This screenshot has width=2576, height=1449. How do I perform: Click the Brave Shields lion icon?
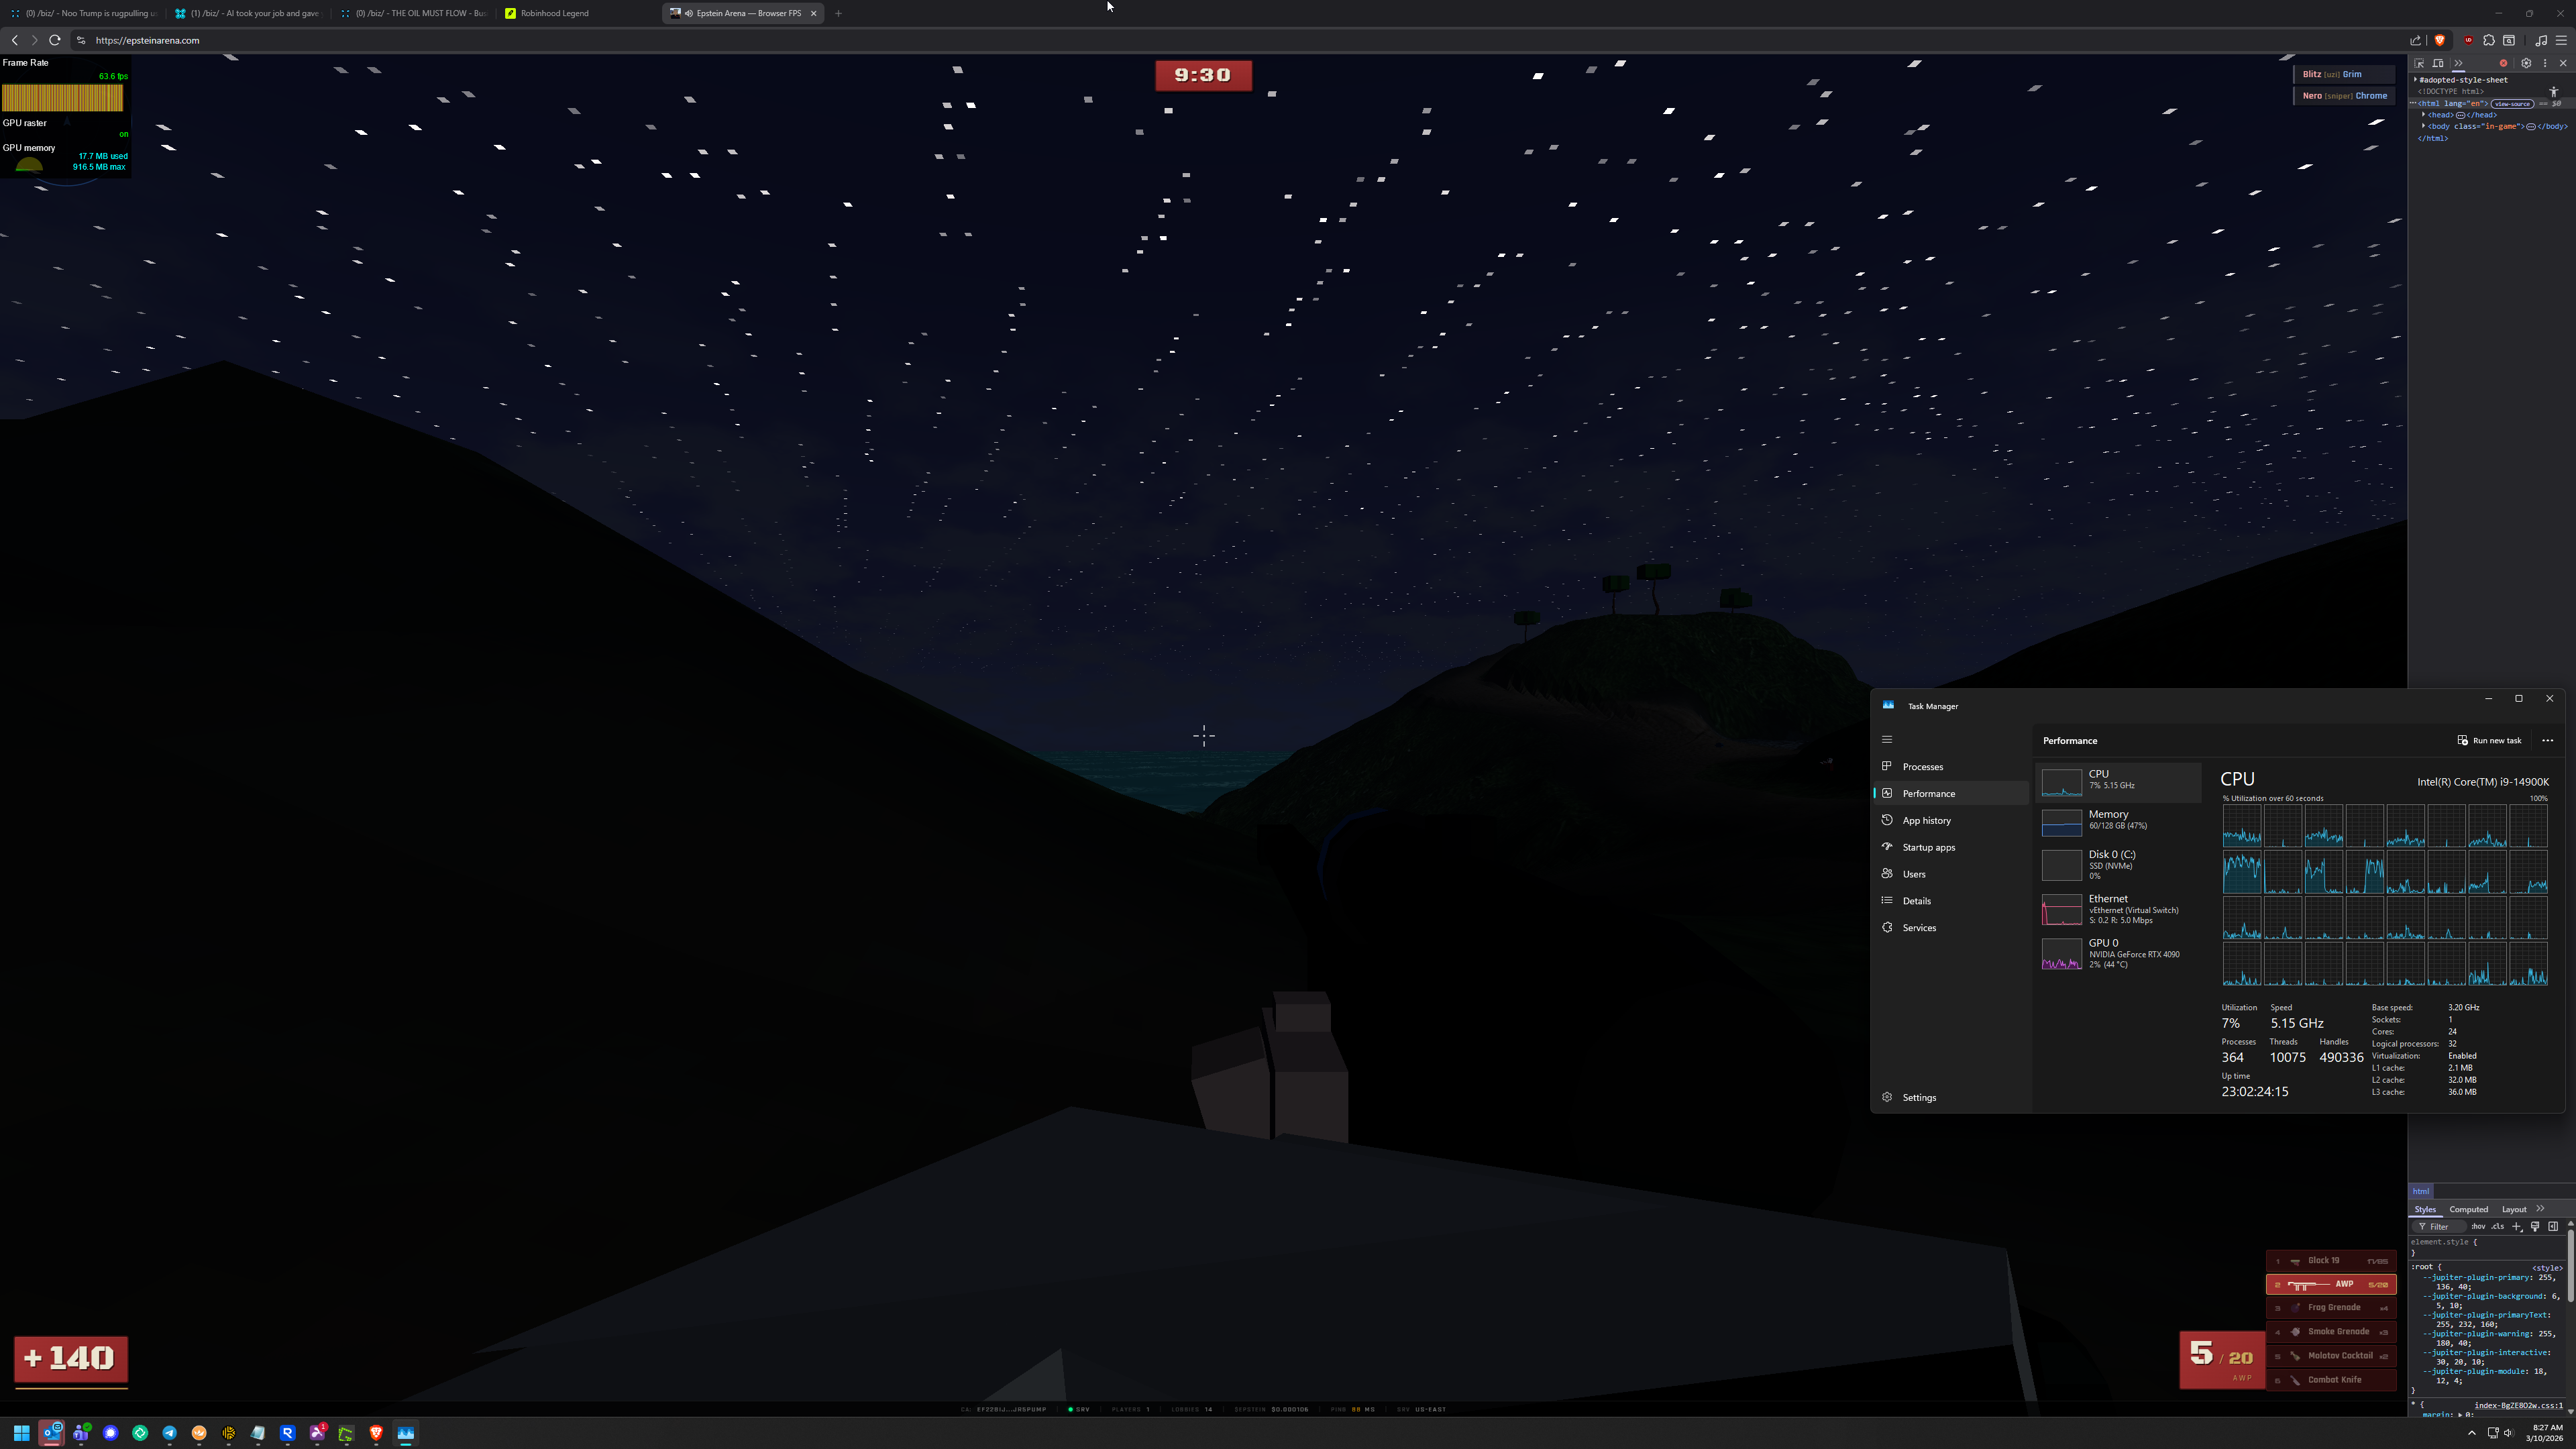pos(2440,40)
